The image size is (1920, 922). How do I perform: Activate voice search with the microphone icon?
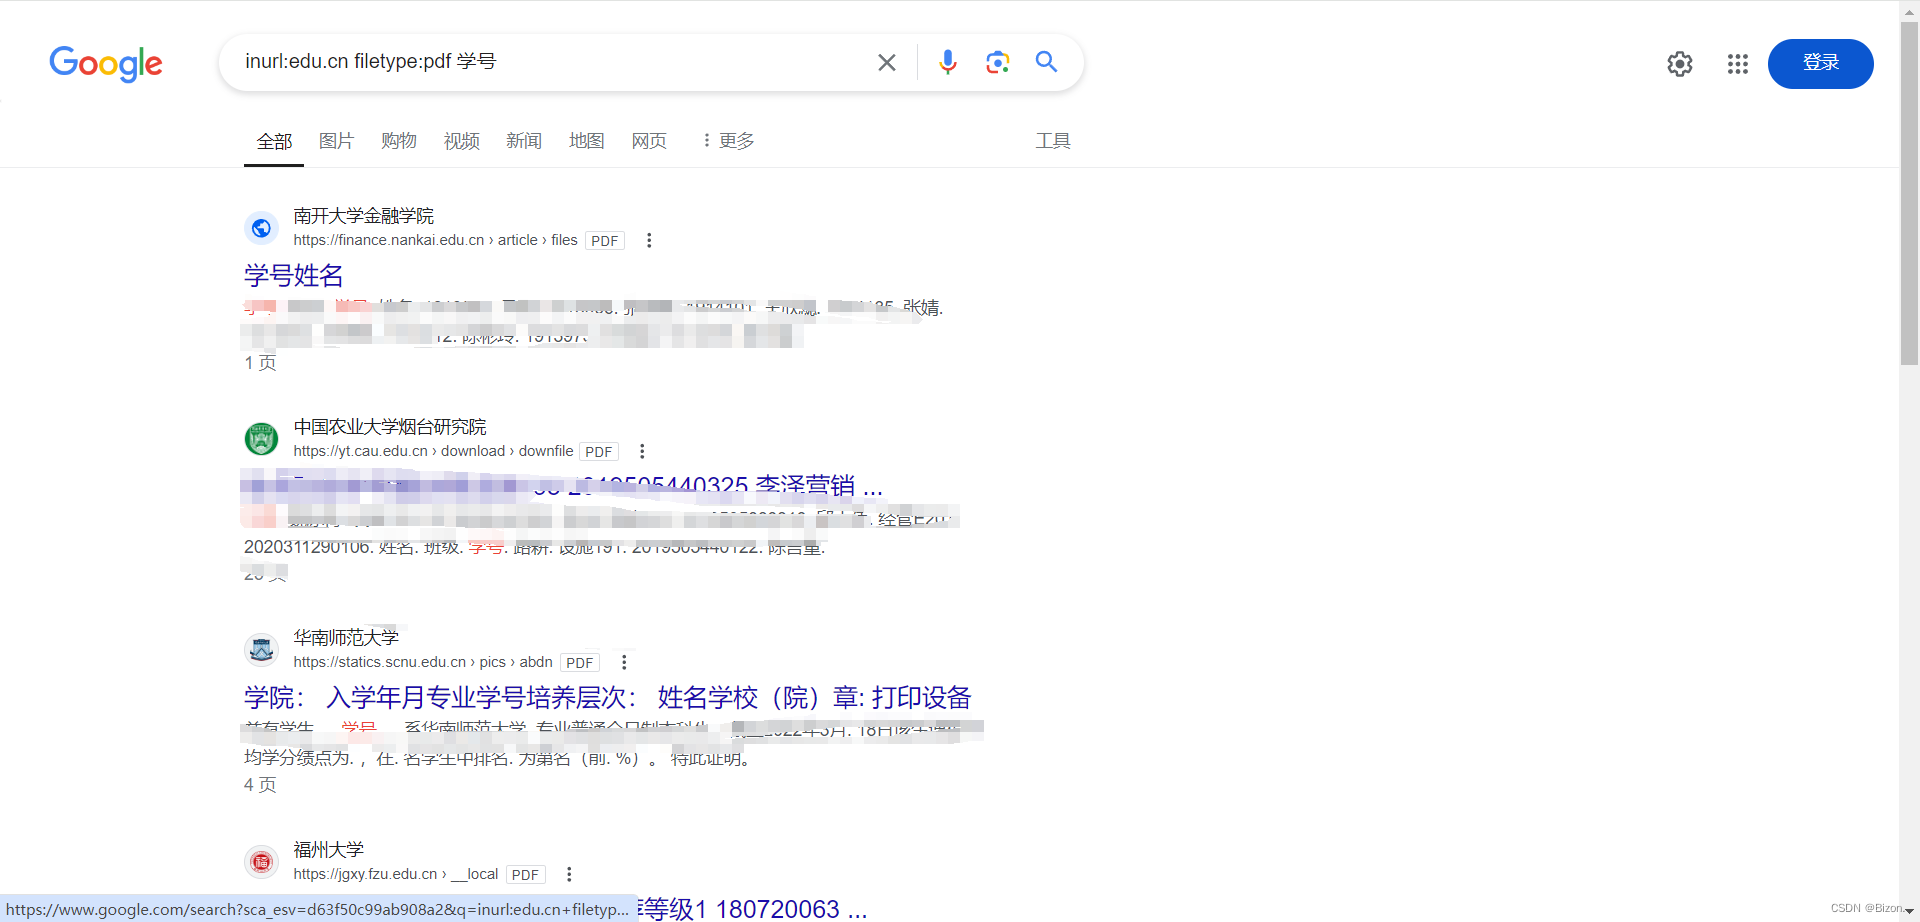(x=947, y=61)
